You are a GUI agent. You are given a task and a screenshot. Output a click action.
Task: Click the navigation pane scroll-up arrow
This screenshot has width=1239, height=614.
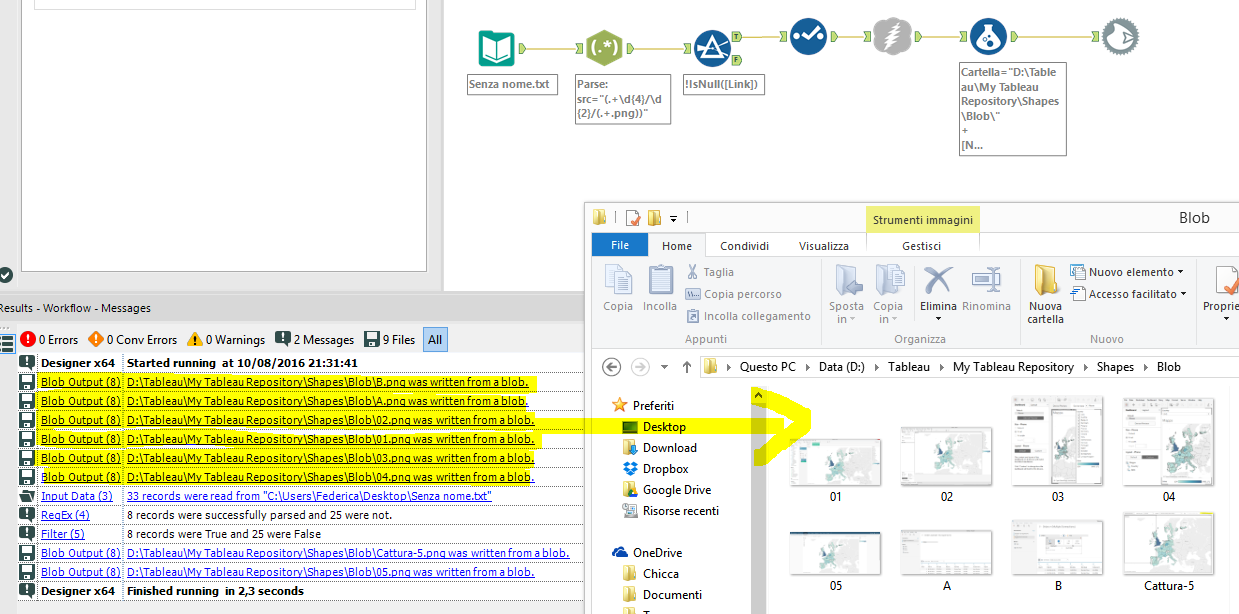[757, 395]
